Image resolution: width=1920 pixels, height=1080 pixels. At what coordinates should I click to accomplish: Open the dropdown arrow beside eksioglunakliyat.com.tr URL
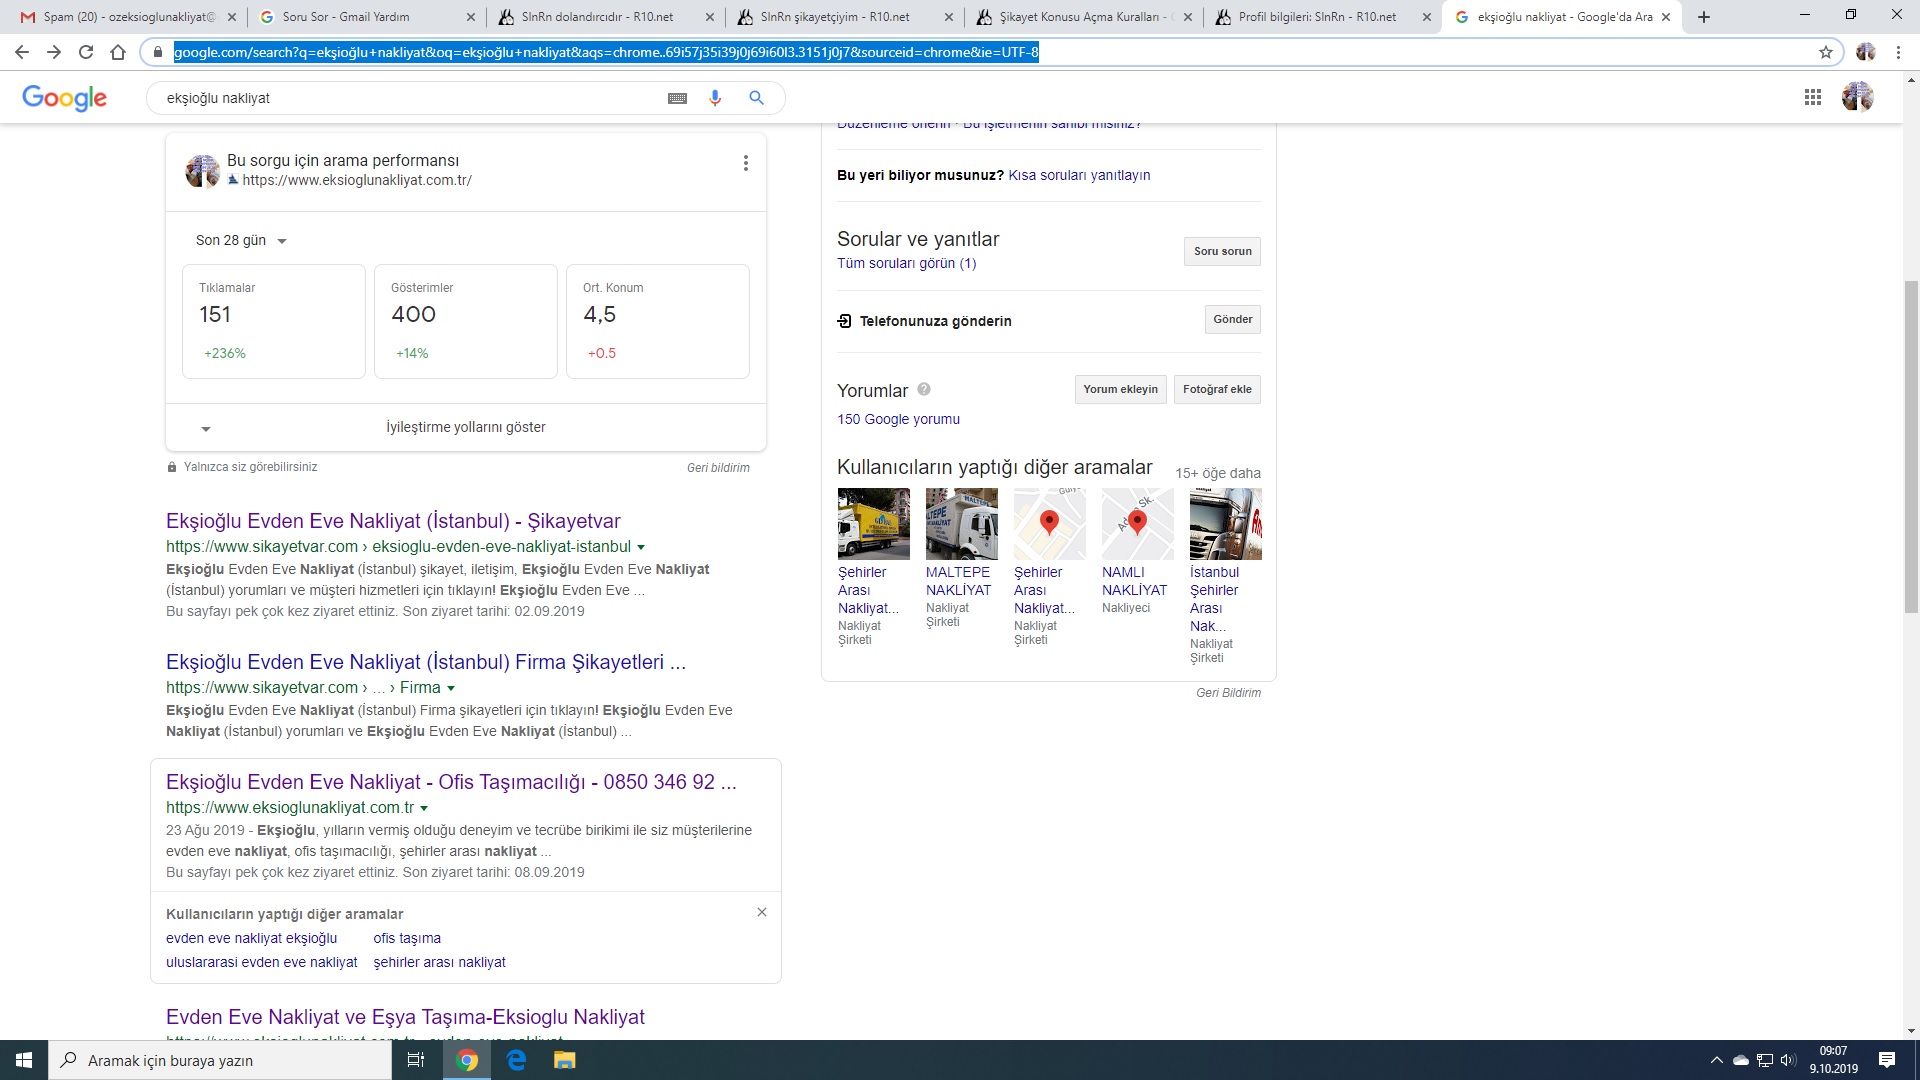click(424, 808)
